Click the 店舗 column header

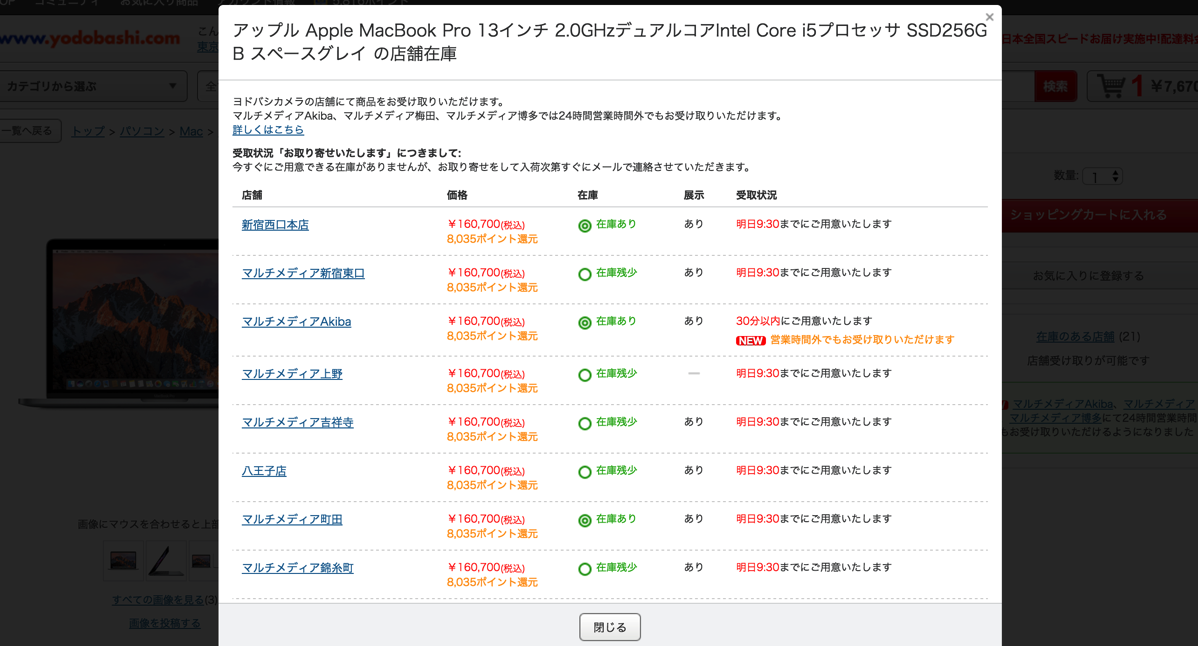coord(251,195)
